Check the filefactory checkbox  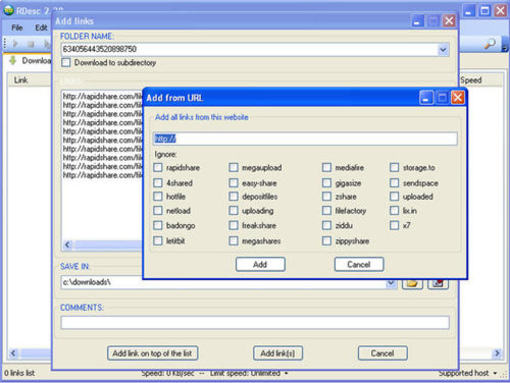click(x=327, y=211)
